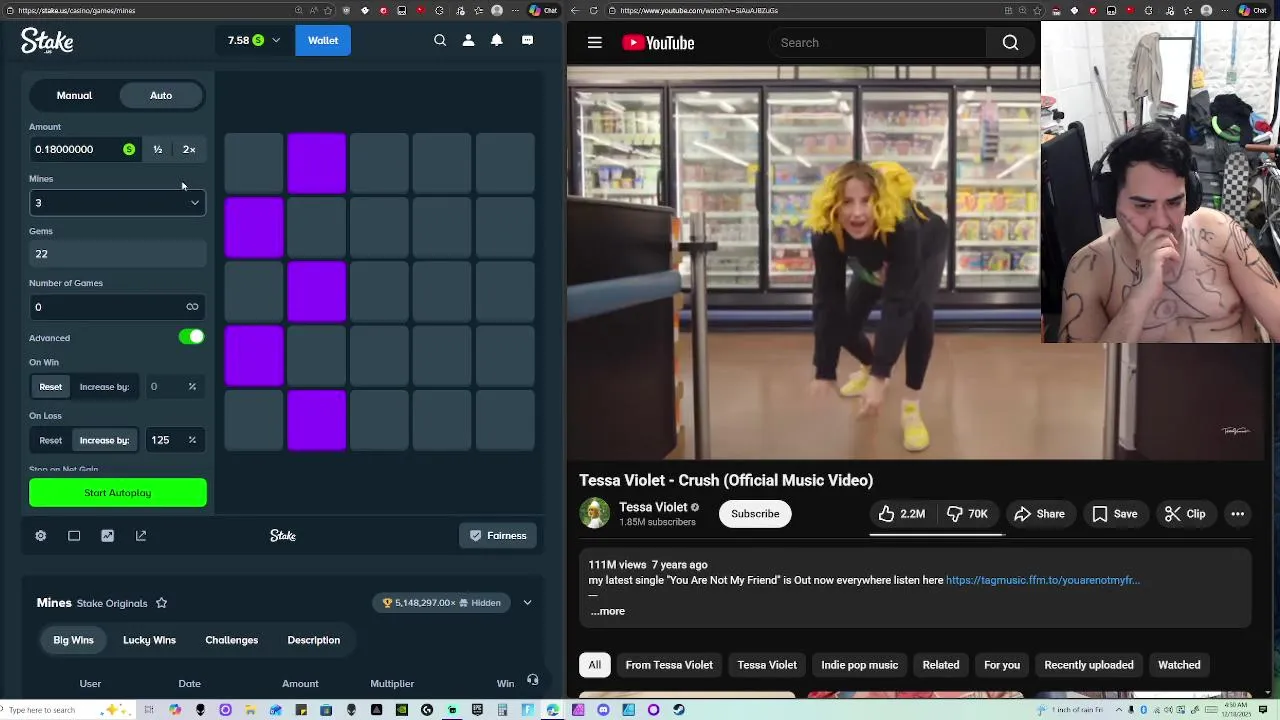Open the Mines count dropdown
Viewport: 1280px width, 720px height.
coord(117,203)
